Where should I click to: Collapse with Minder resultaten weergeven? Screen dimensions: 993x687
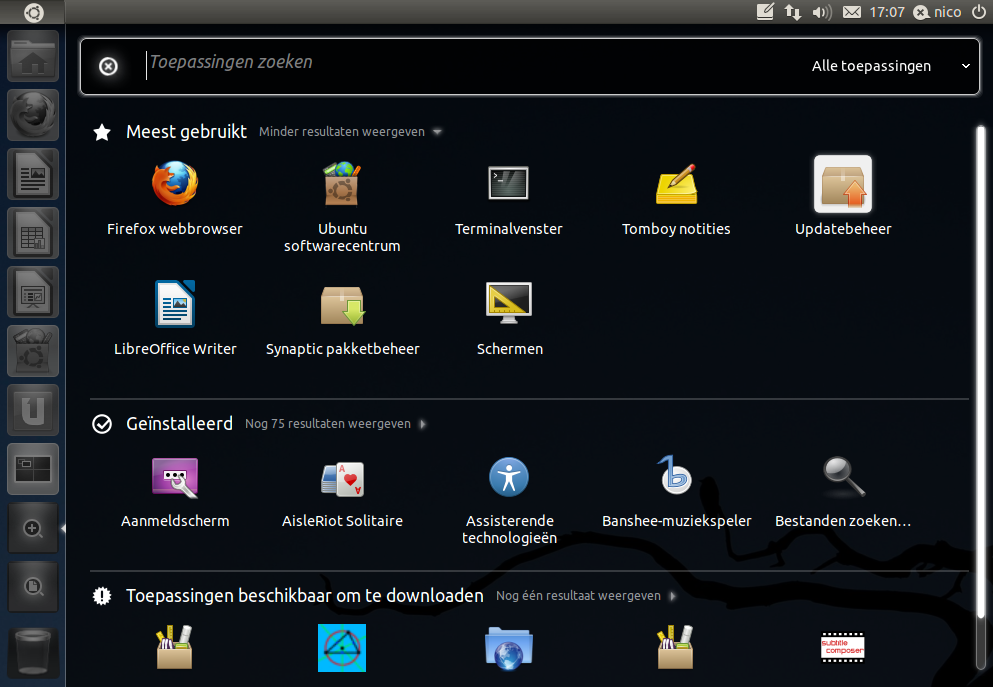click(x=350, y=132)
